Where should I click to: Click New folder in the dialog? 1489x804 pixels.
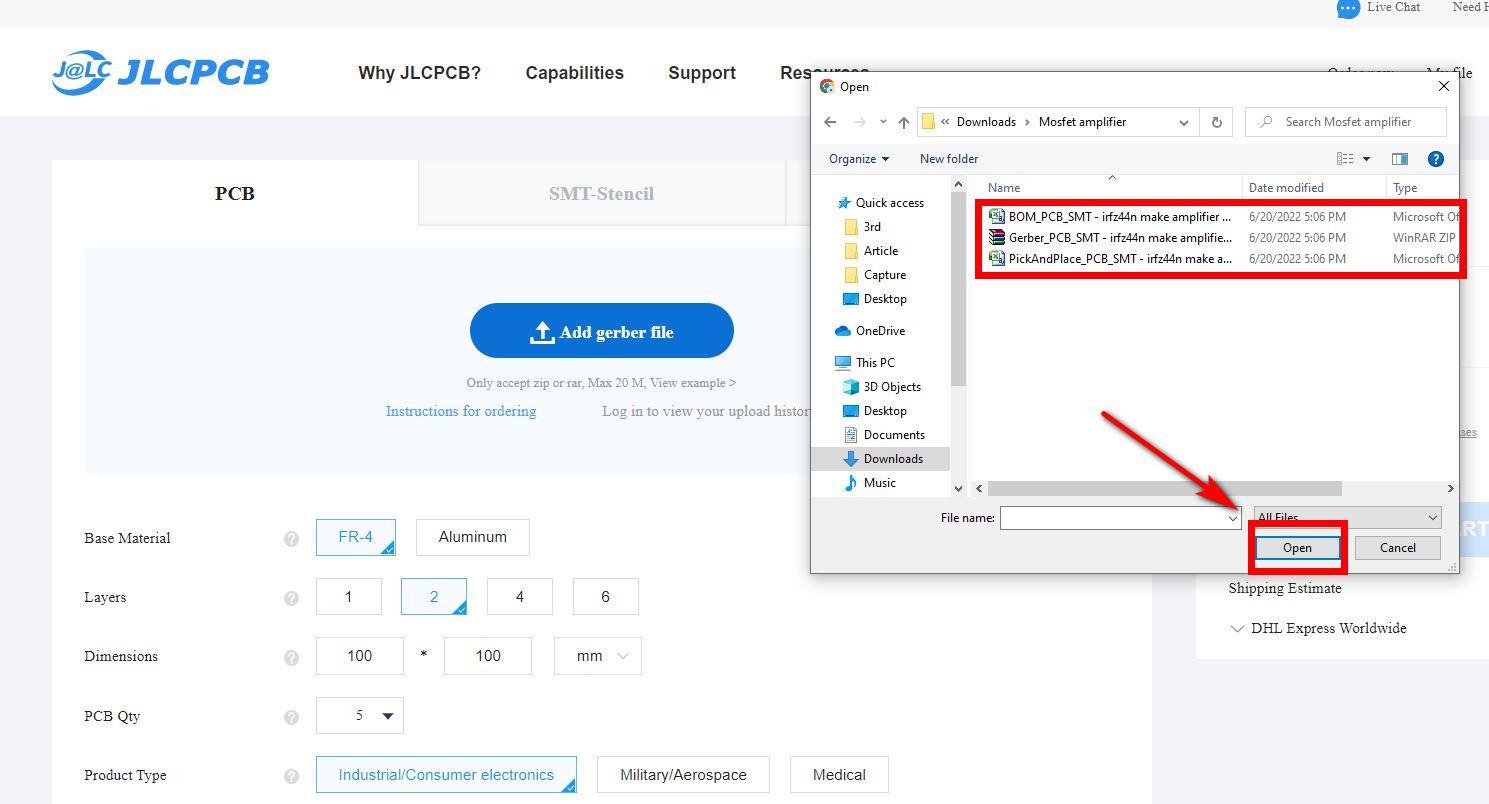pyautogui.click(x=949, y=159)
